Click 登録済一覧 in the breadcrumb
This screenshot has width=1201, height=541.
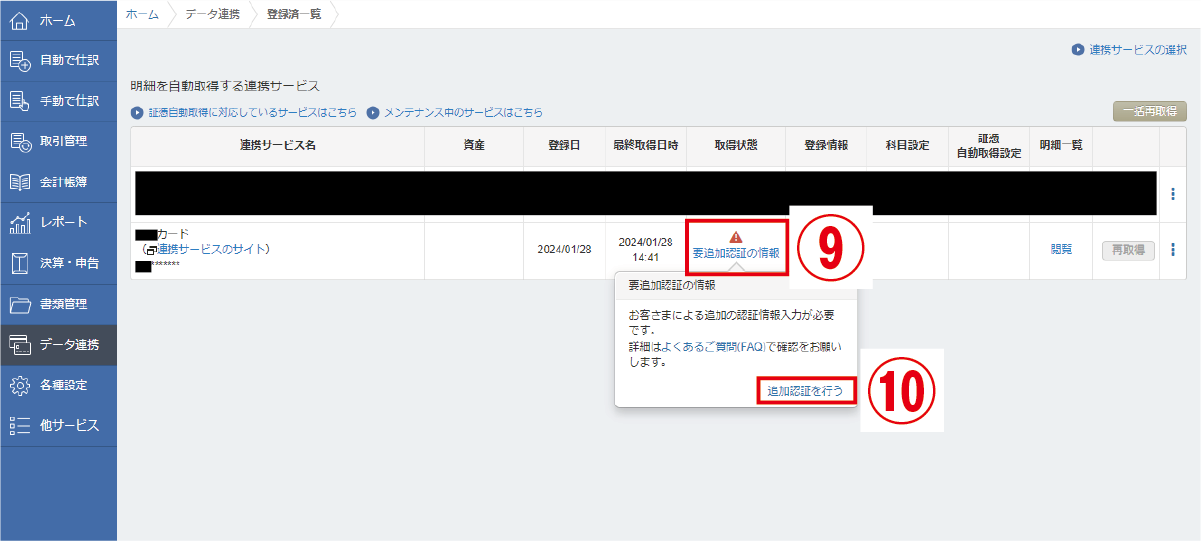(294, 14)
